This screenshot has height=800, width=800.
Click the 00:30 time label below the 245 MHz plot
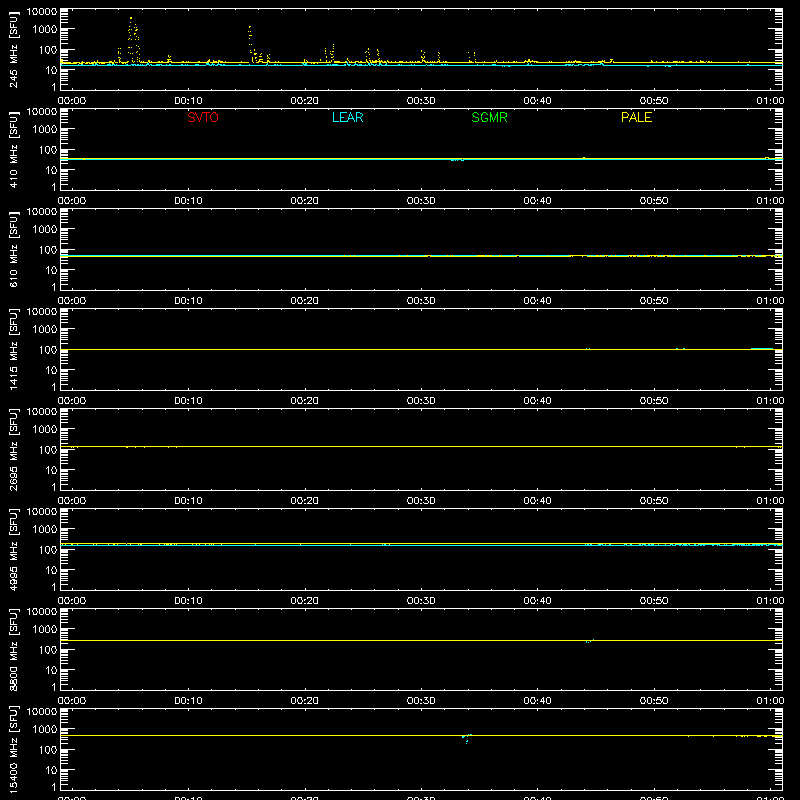421,101
